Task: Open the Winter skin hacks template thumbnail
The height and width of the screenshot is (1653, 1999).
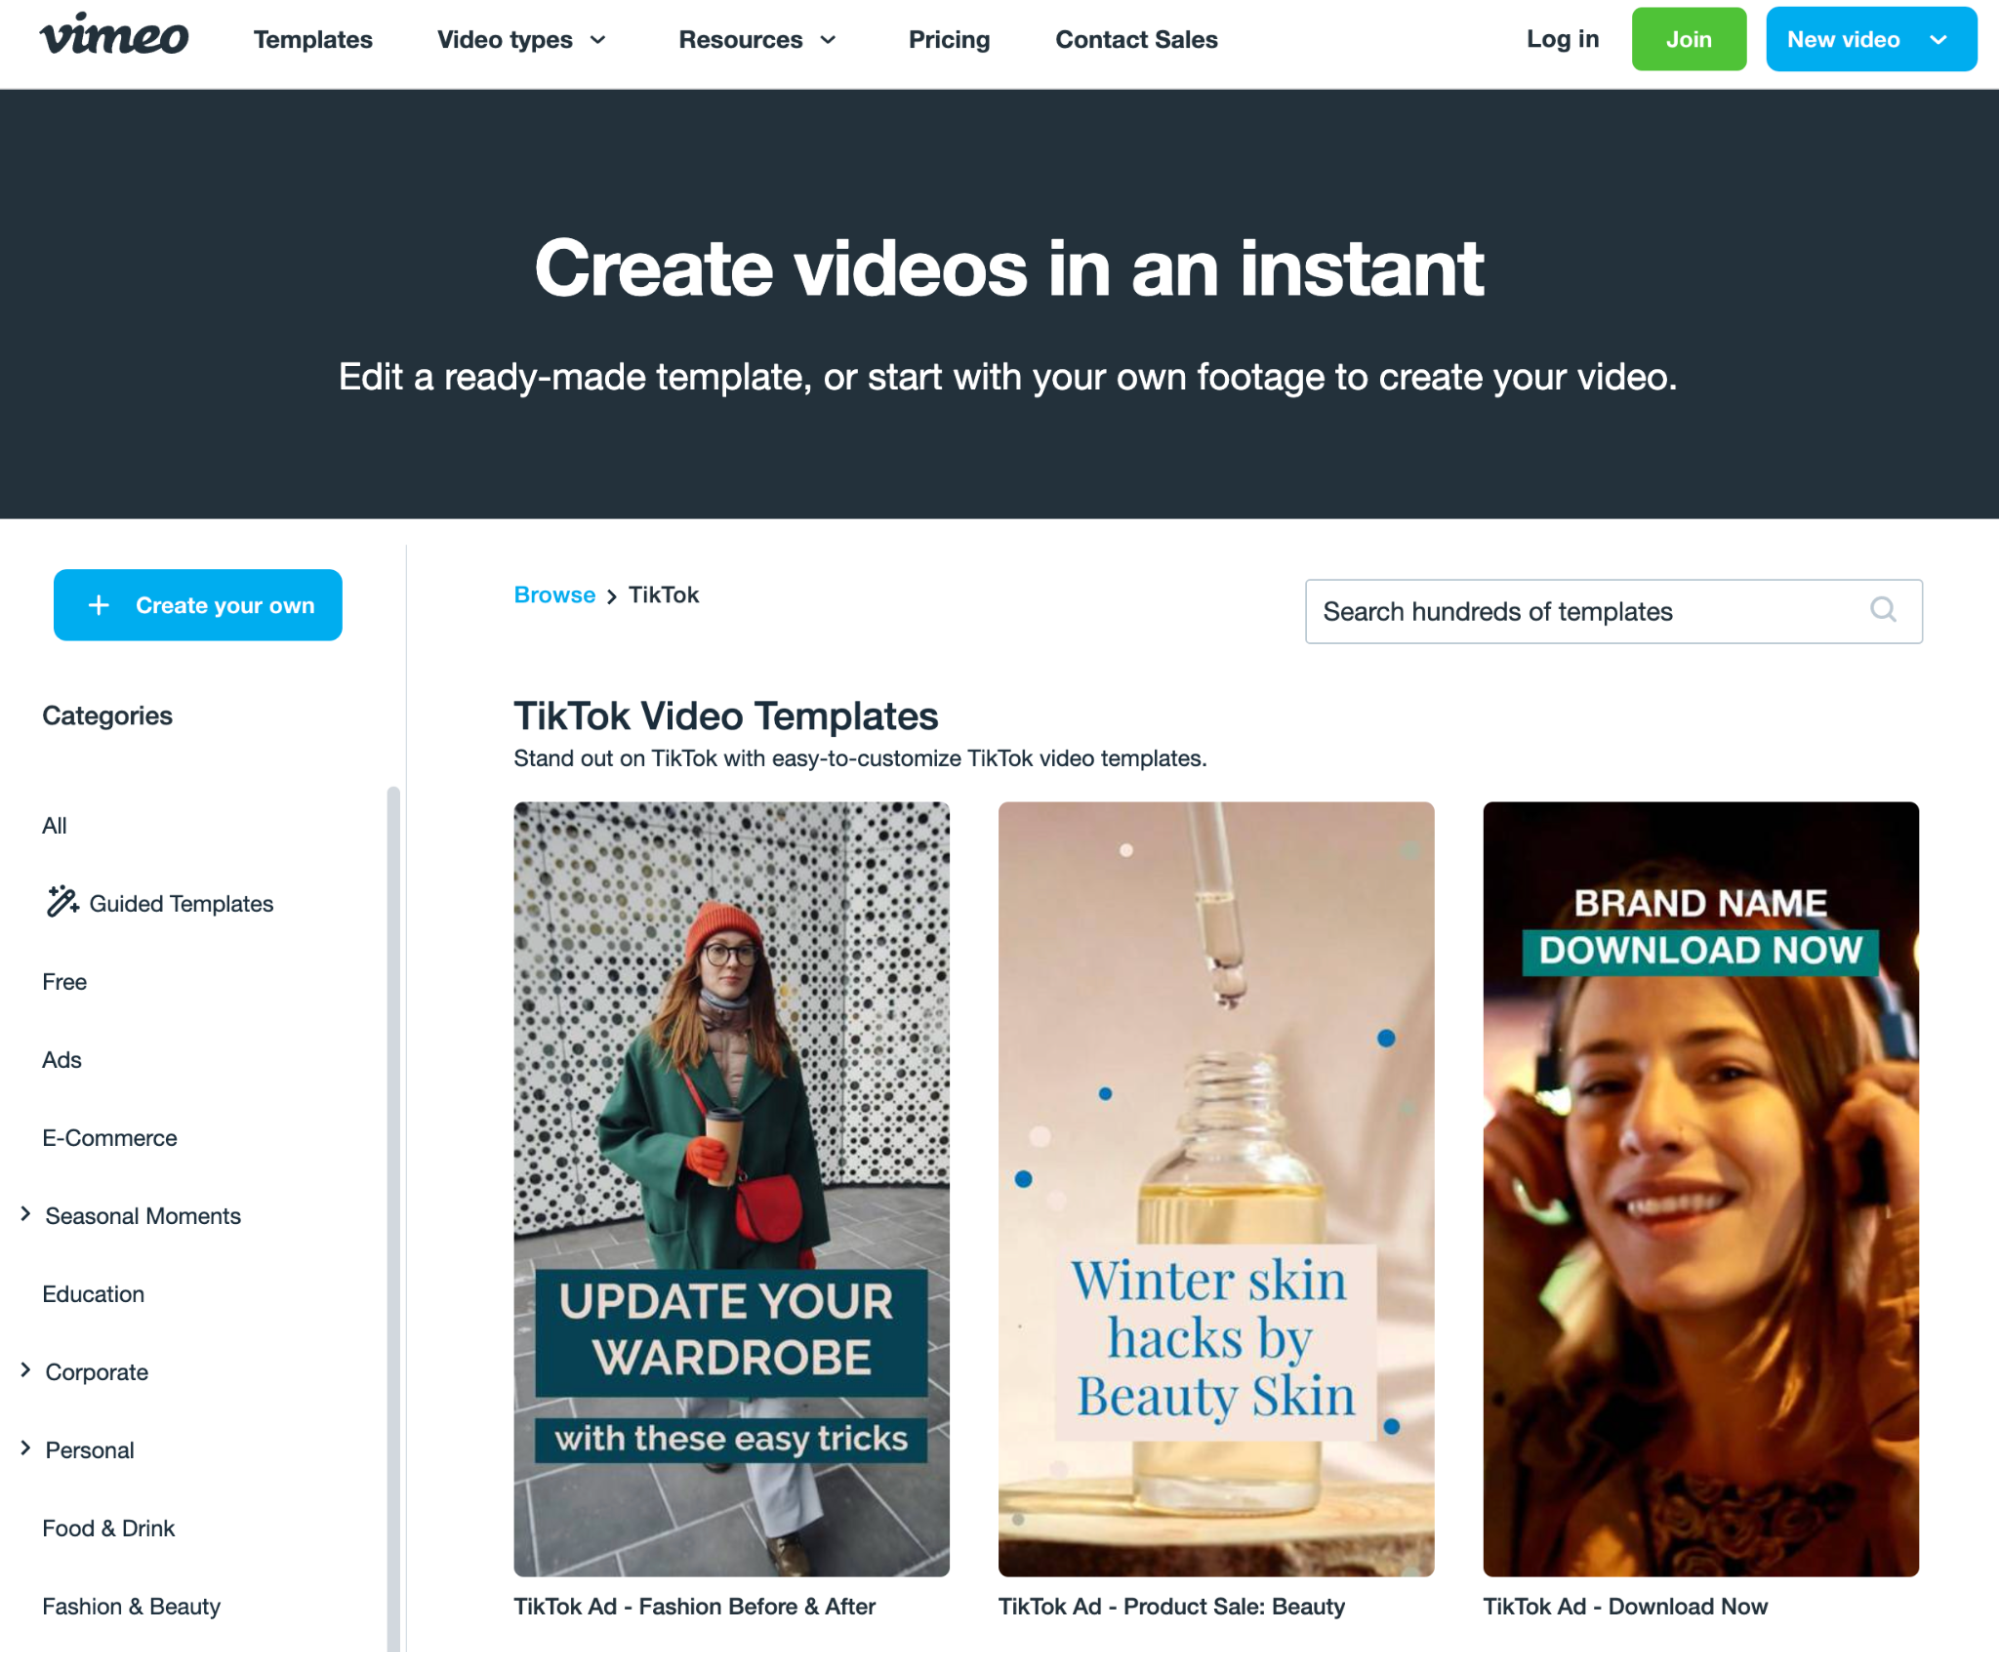Action: (1215, 1188)
